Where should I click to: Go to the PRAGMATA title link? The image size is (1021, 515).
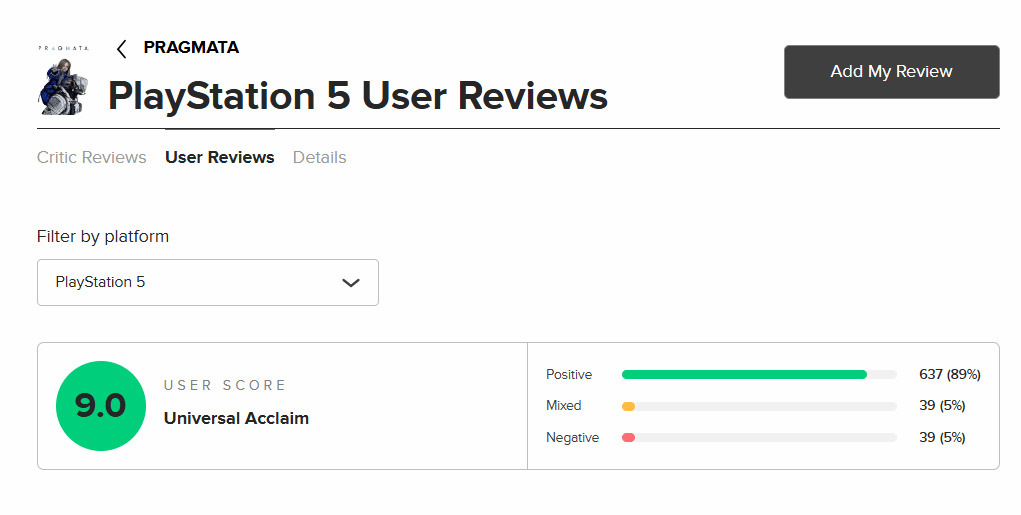pos(191,48)
